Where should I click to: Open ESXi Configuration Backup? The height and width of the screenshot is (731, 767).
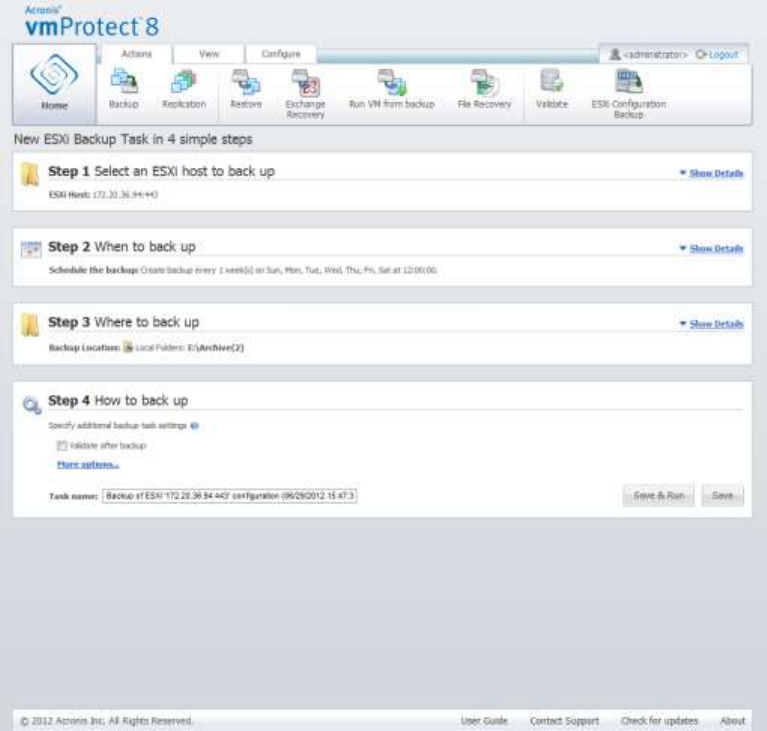point(629,94)
